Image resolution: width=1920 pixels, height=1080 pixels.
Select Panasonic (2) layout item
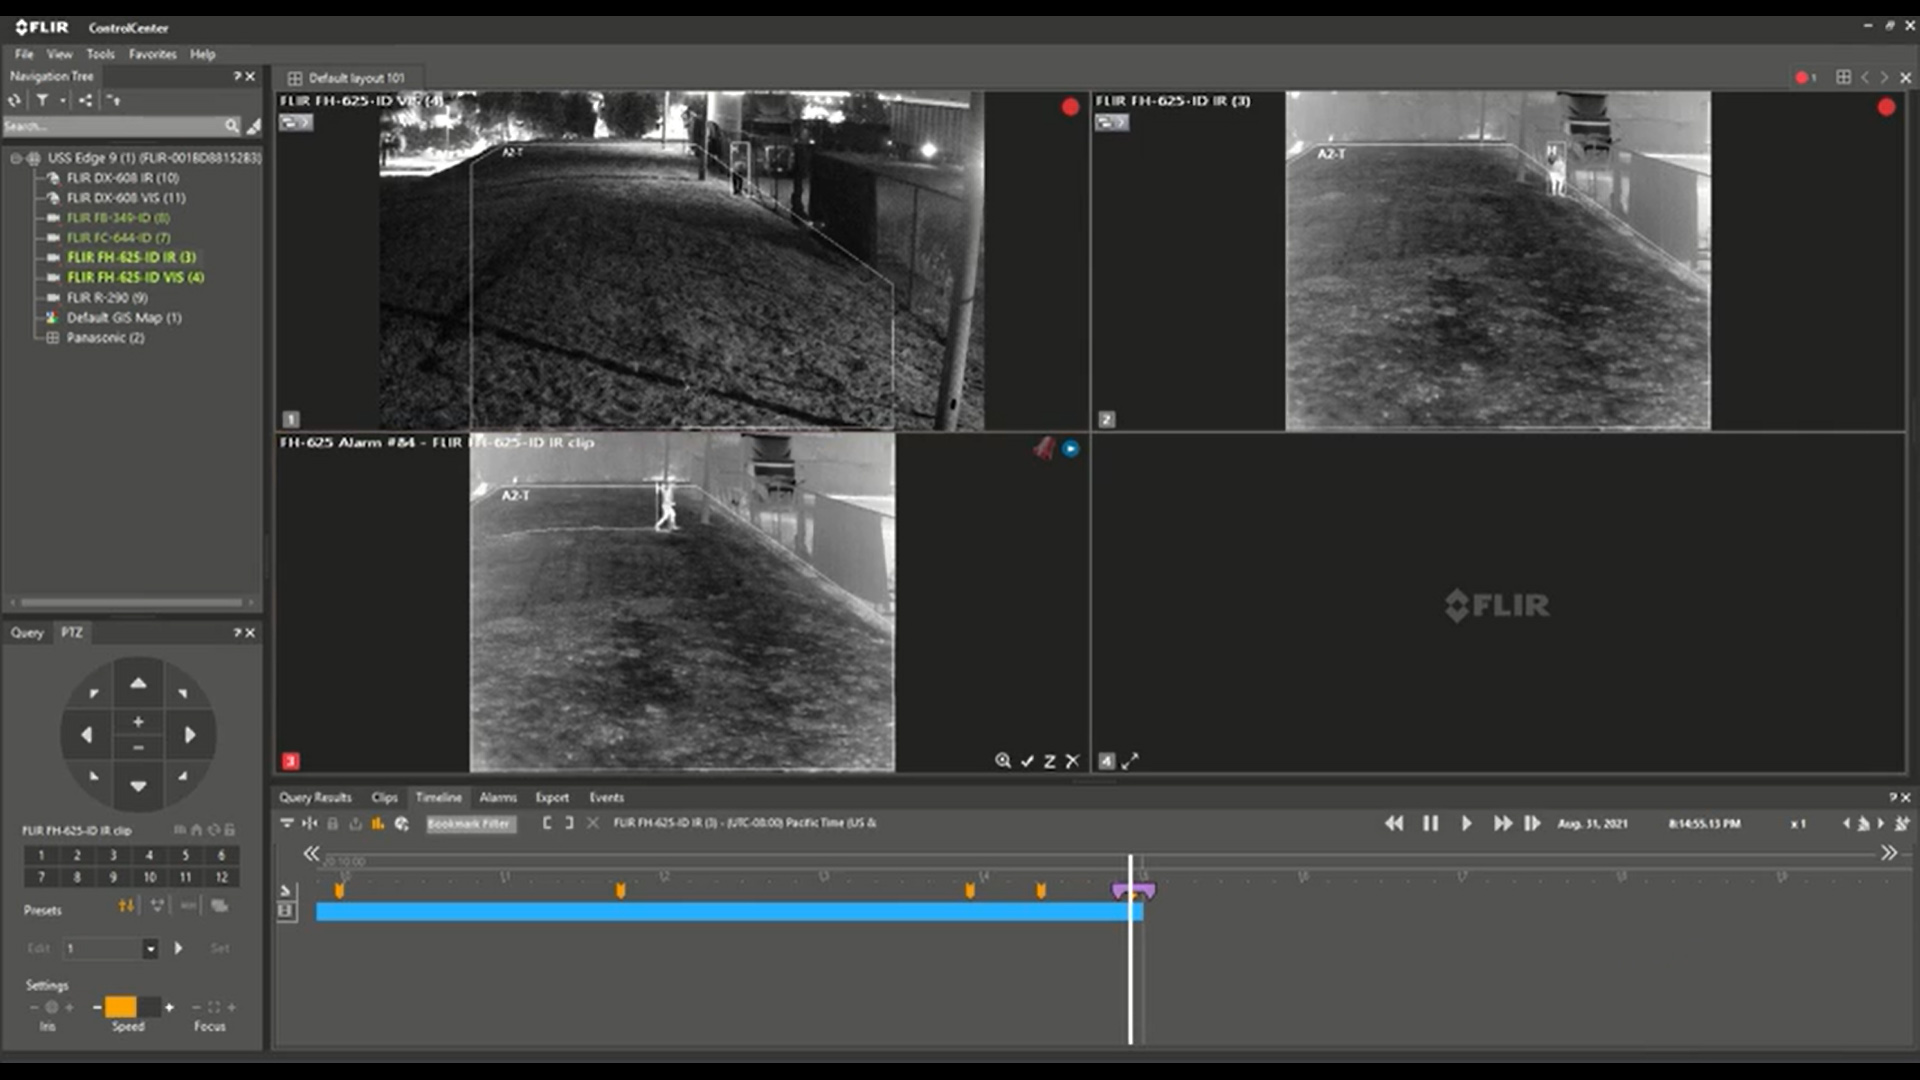(105, 338)
